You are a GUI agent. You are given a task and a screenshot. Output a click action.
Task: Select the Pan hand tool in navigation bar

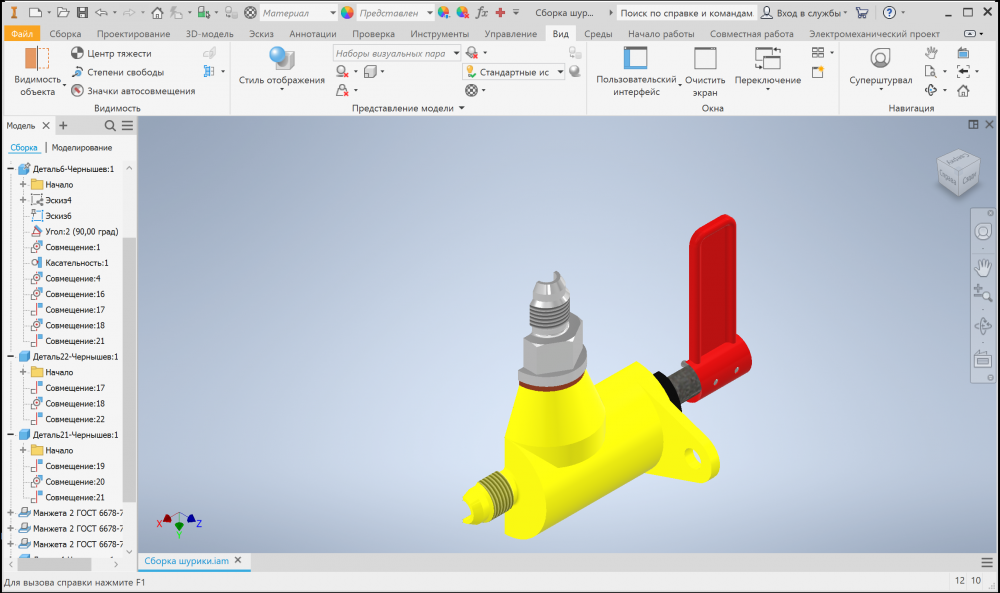pos(982,266)
